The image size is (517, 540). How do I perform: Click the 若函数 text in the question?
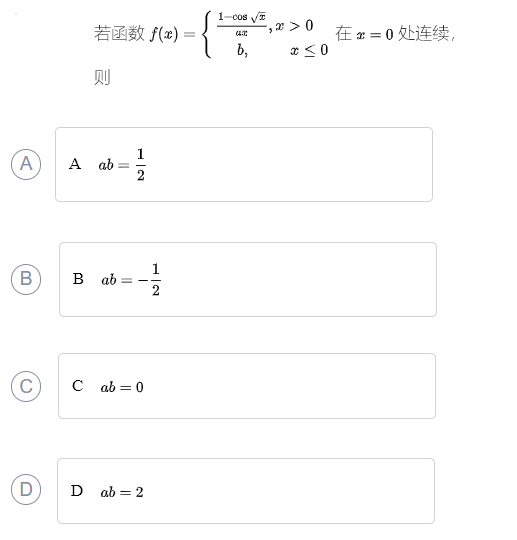click(x=119, y=33)
